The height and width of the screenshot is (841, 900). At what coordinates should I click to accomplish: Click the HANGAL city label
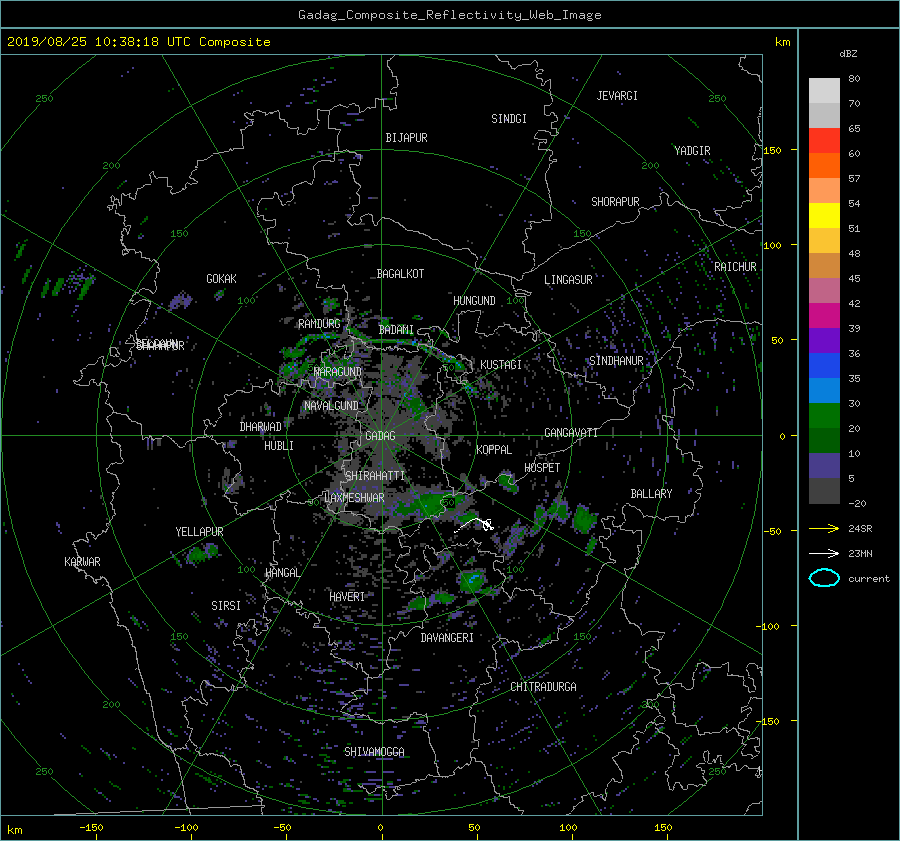(x=283, y=573)
